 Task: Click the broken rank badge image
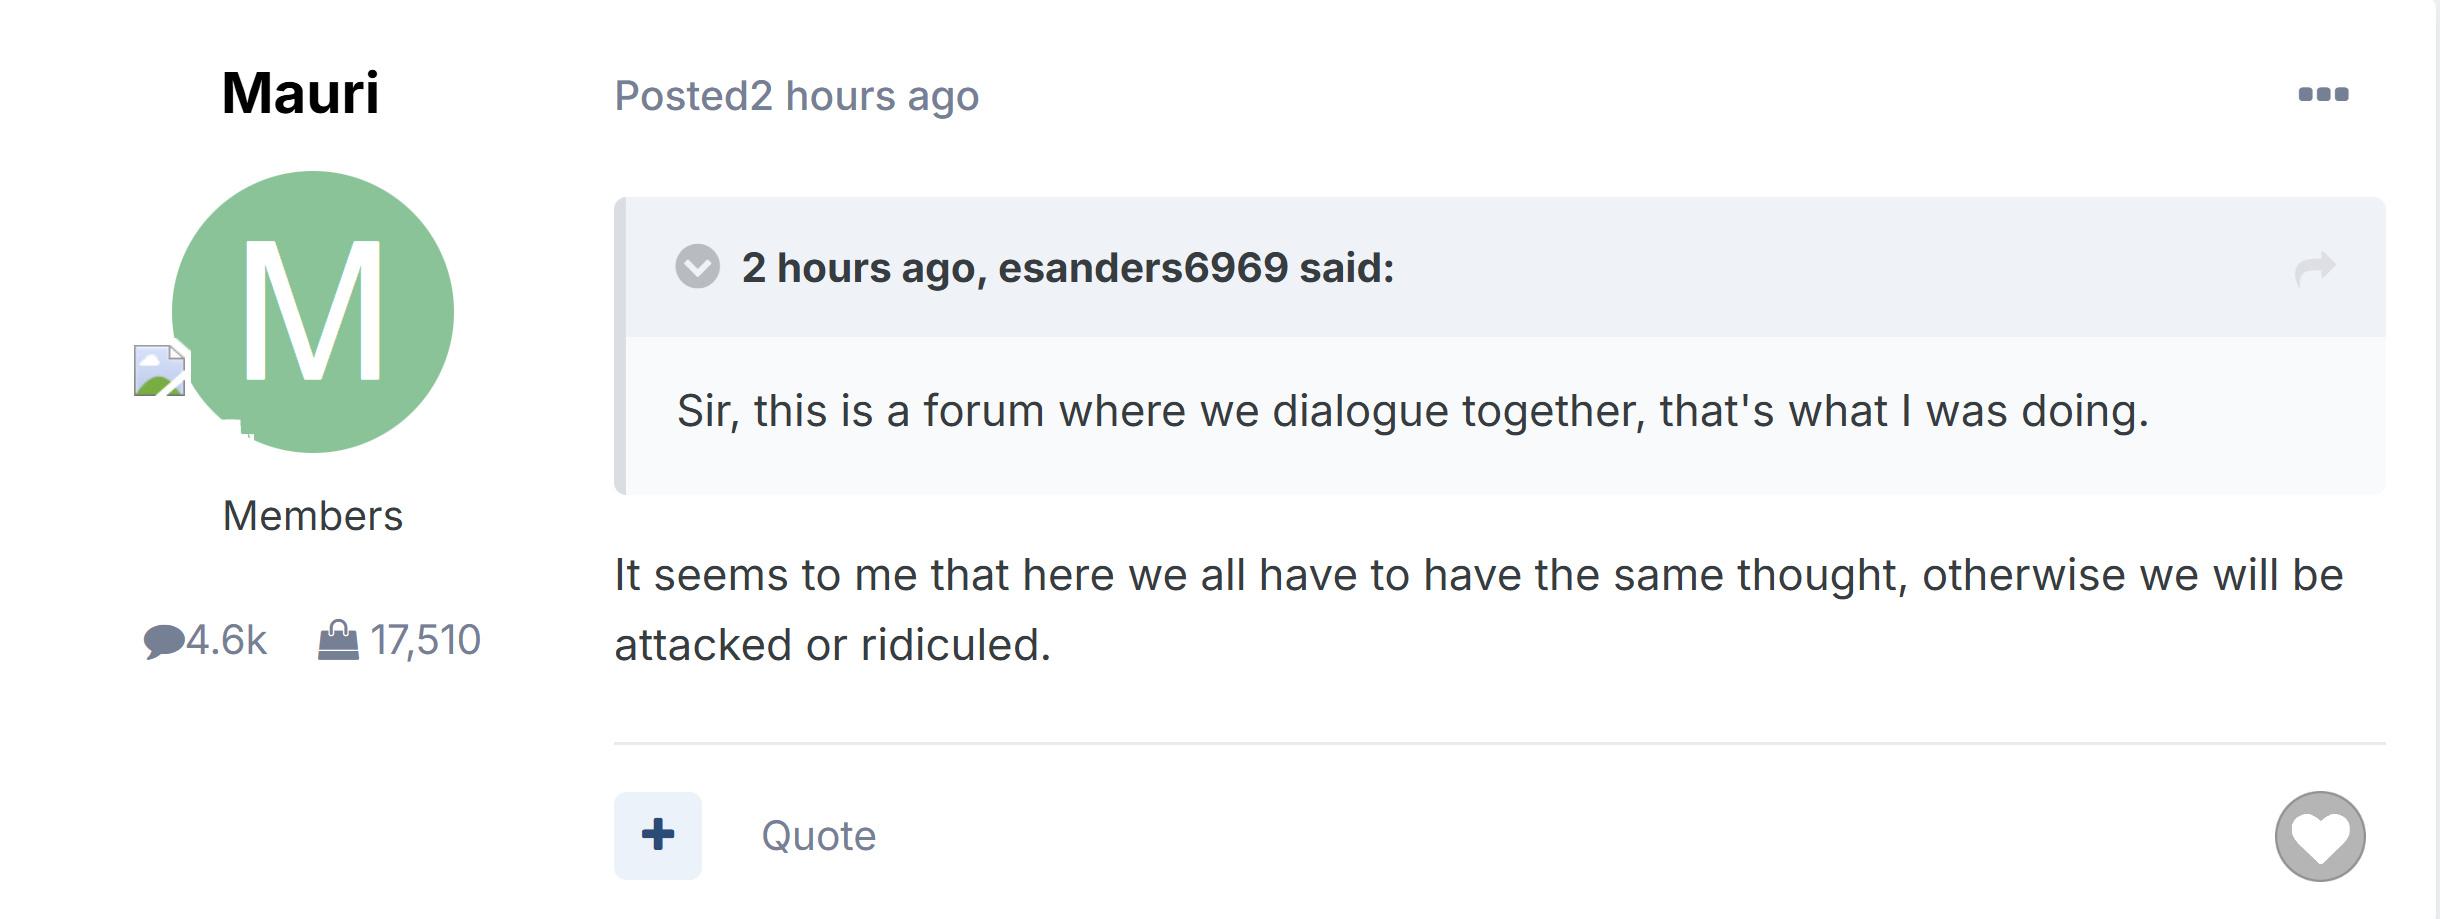point(160,371)
